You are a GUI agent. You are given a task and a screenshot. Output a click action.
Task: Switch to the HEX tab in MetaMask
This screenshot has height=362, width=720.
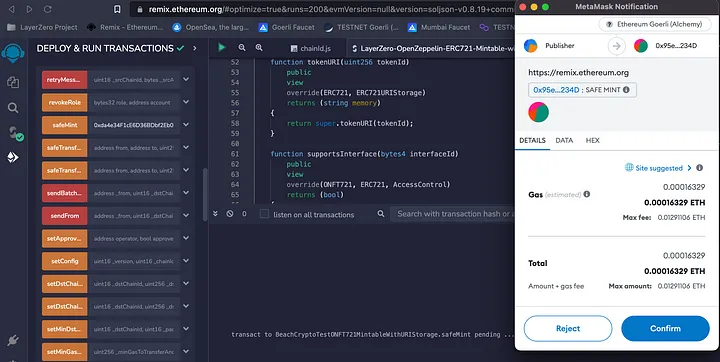coord(592,141)
